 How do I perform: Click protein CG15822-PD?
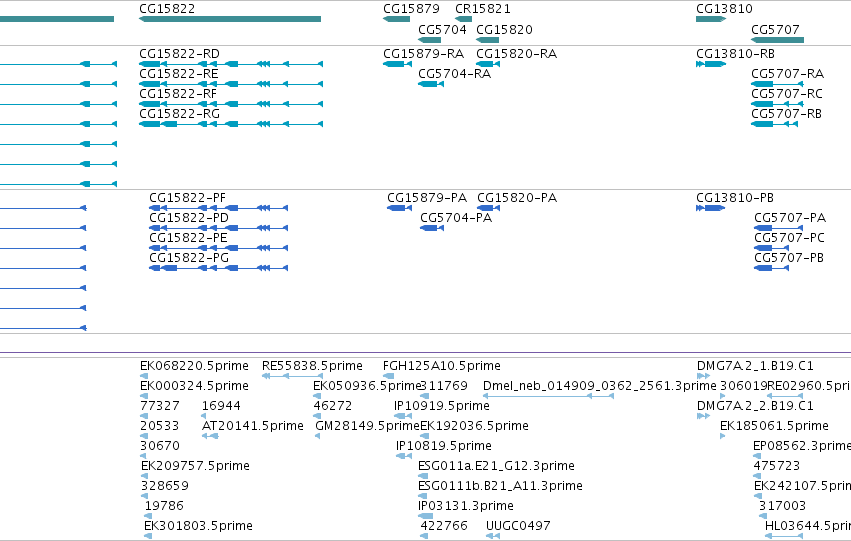(219, 228)
